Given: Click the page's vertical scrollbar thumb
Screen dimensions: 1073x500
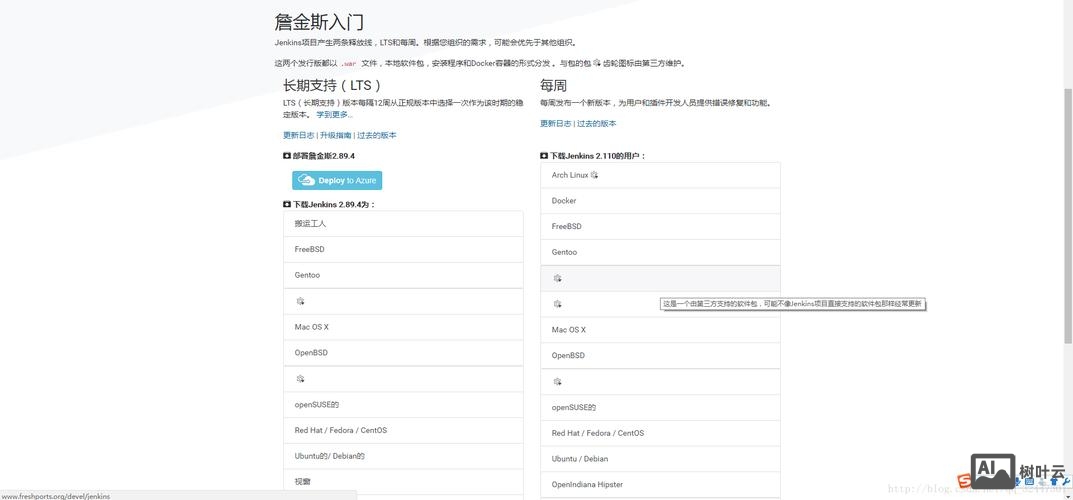Looking at the screenshot, I should [1068, 216].
